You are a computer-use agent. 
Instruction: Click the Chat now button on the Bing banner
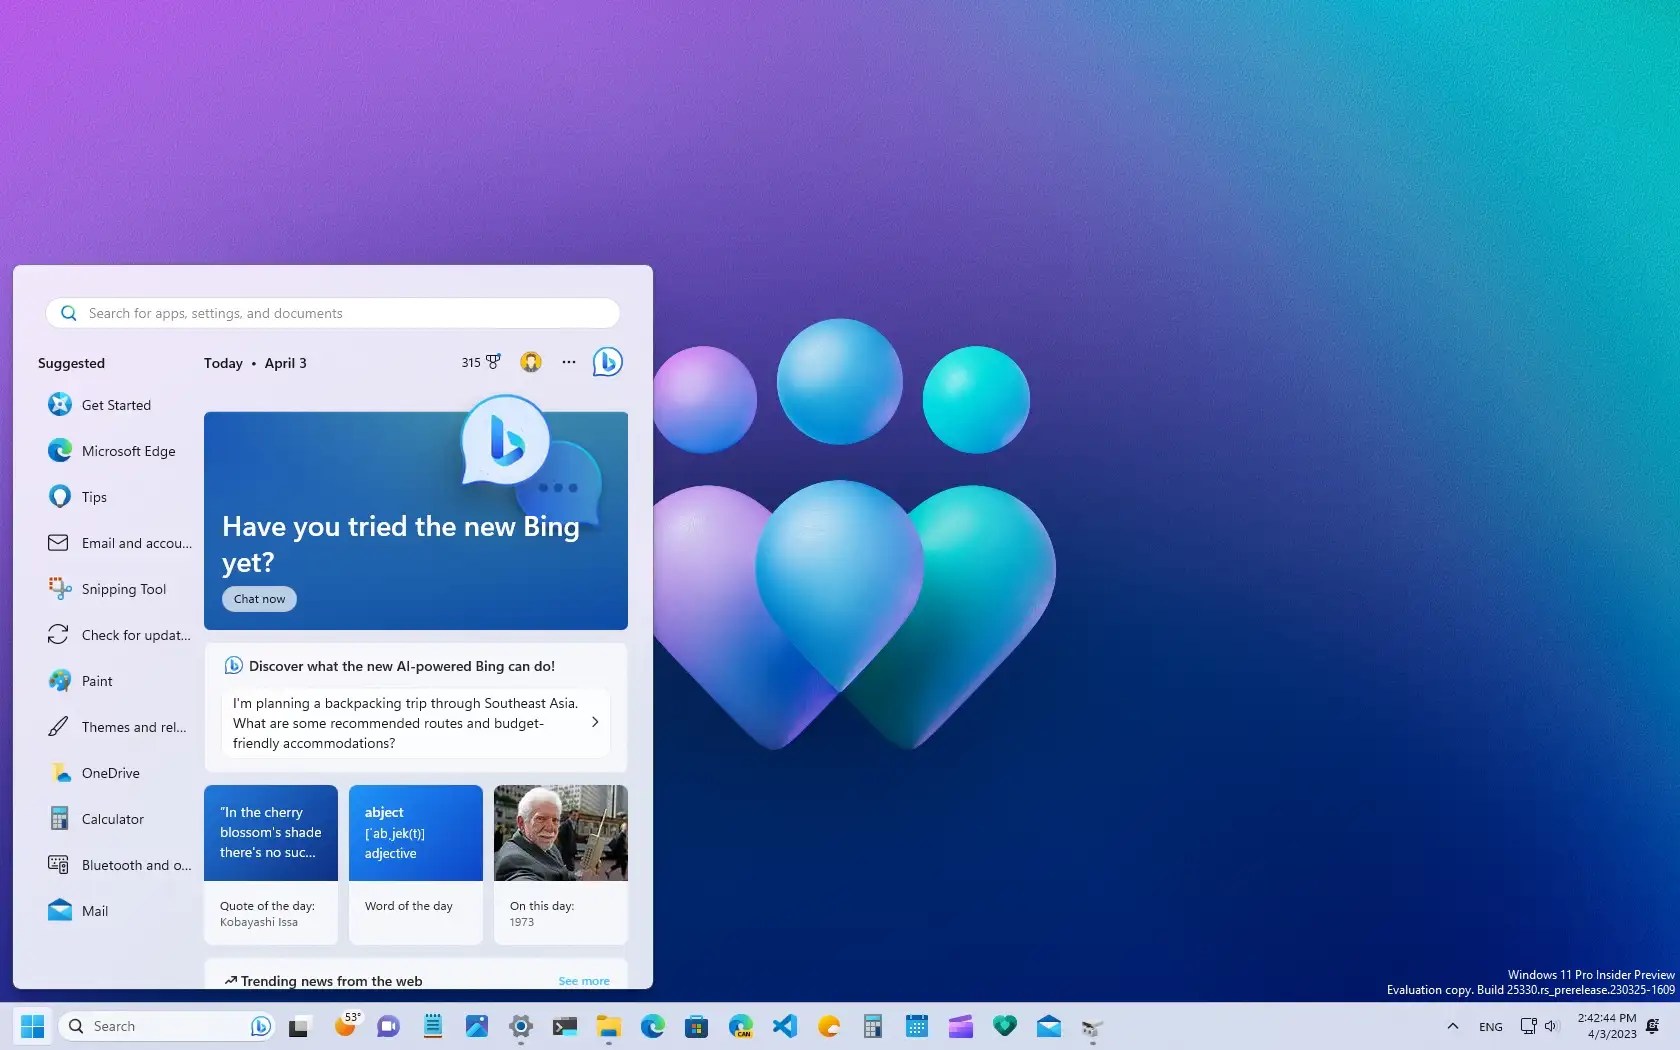258,598
